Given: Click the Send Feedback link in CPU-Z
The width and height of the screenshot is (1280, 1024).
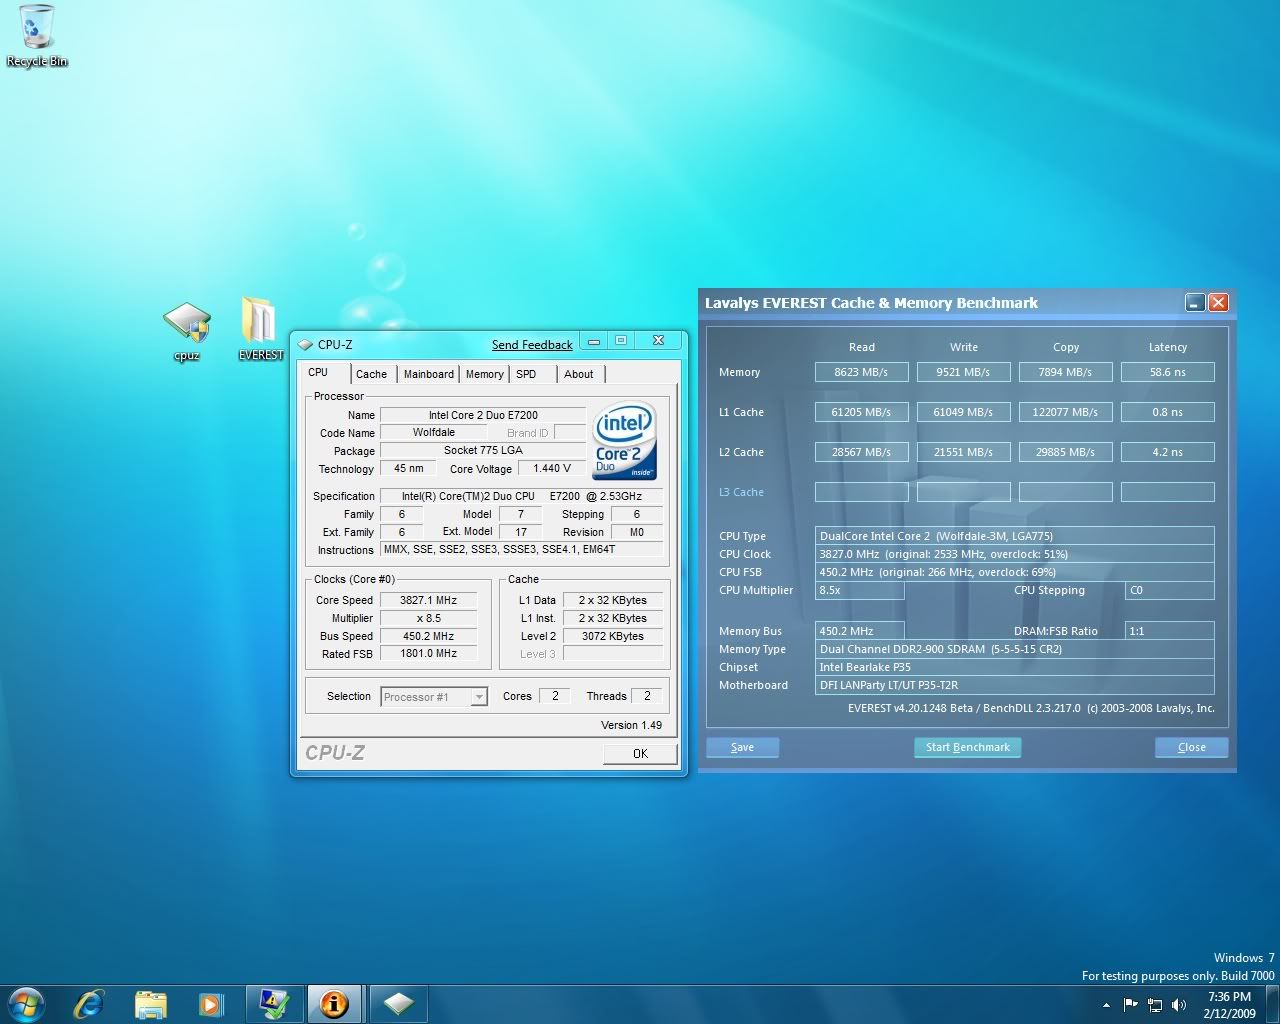Looking at the screenshot, I should coord(532,345).
